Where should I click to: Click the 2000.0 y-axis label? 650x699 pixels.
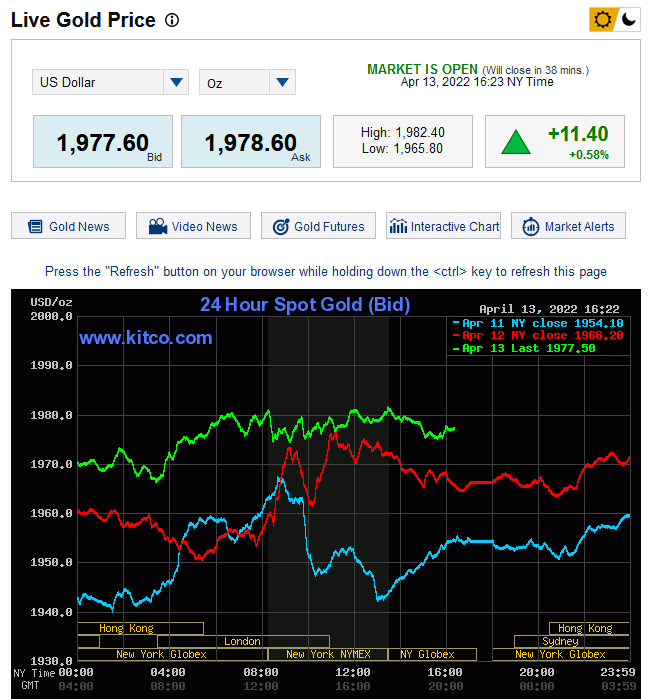51,317
